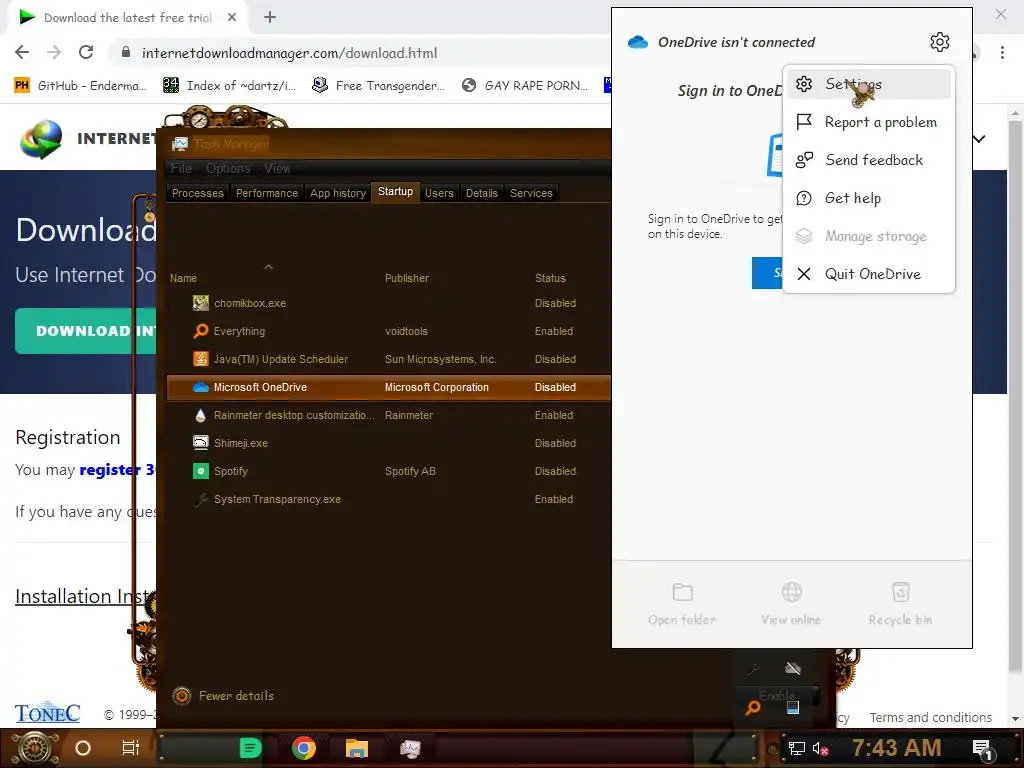The width and height of the screenshot is (1024, 768).
Task: Click the Microsoft OneDrive cloud icon row
Action: click(200, 387)
